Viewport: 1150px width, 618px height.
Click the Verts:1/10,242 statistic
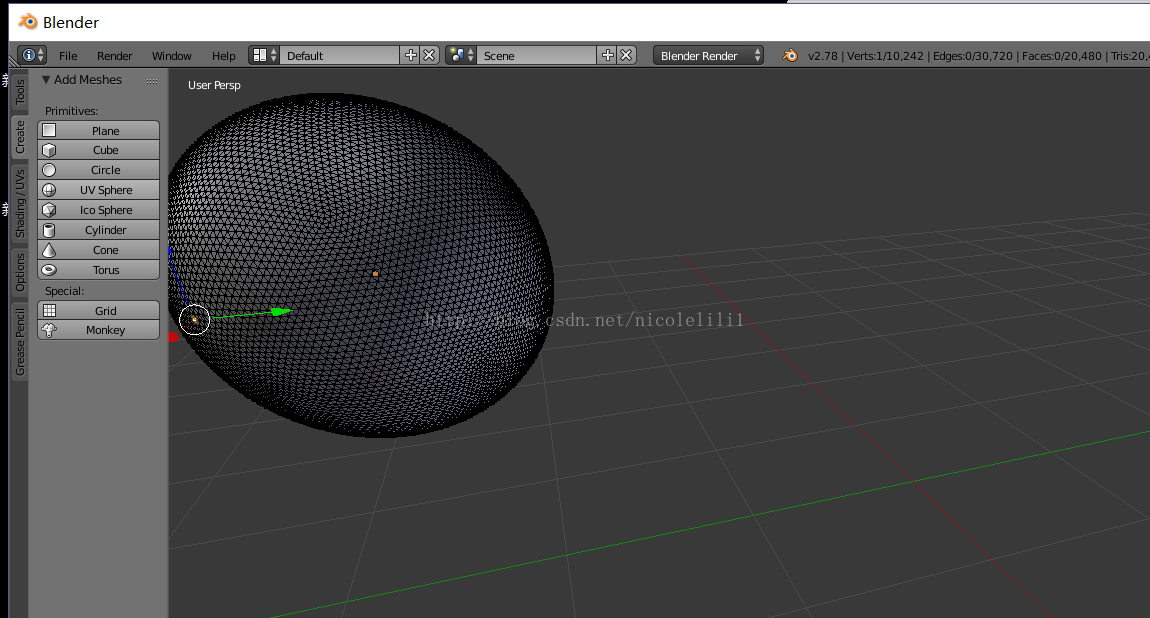click(x=885, y=56)
